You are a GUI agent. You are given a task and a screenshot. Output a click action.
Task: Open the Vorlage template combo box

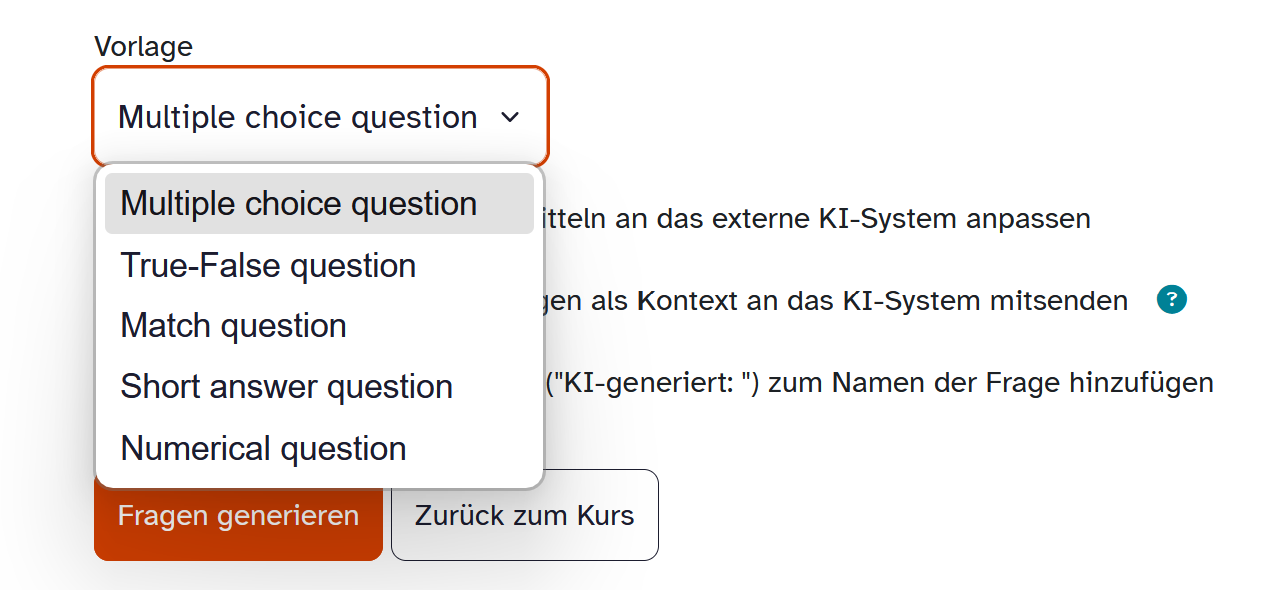pos(320,117)
